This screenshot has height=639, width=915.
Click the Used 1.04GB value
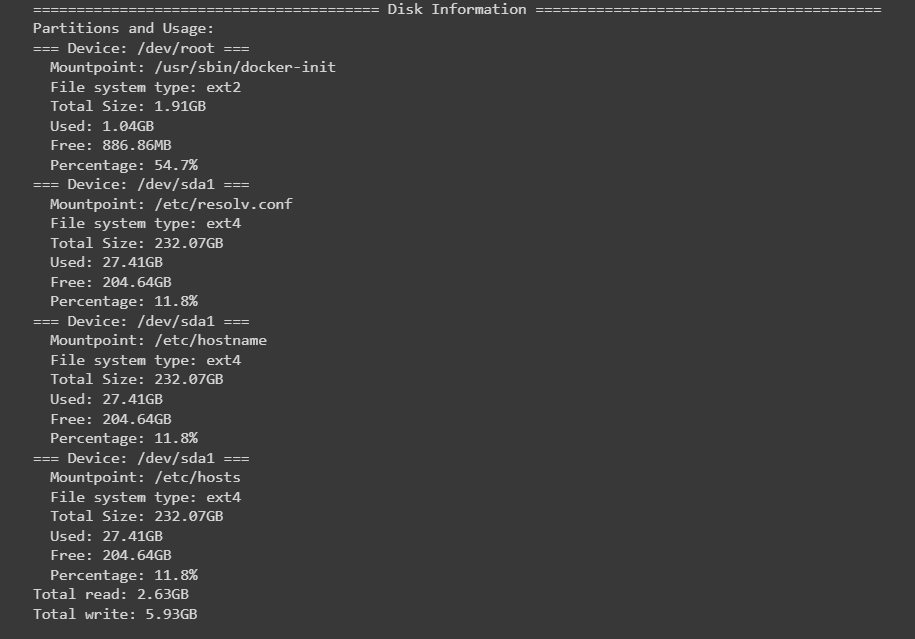128,127
